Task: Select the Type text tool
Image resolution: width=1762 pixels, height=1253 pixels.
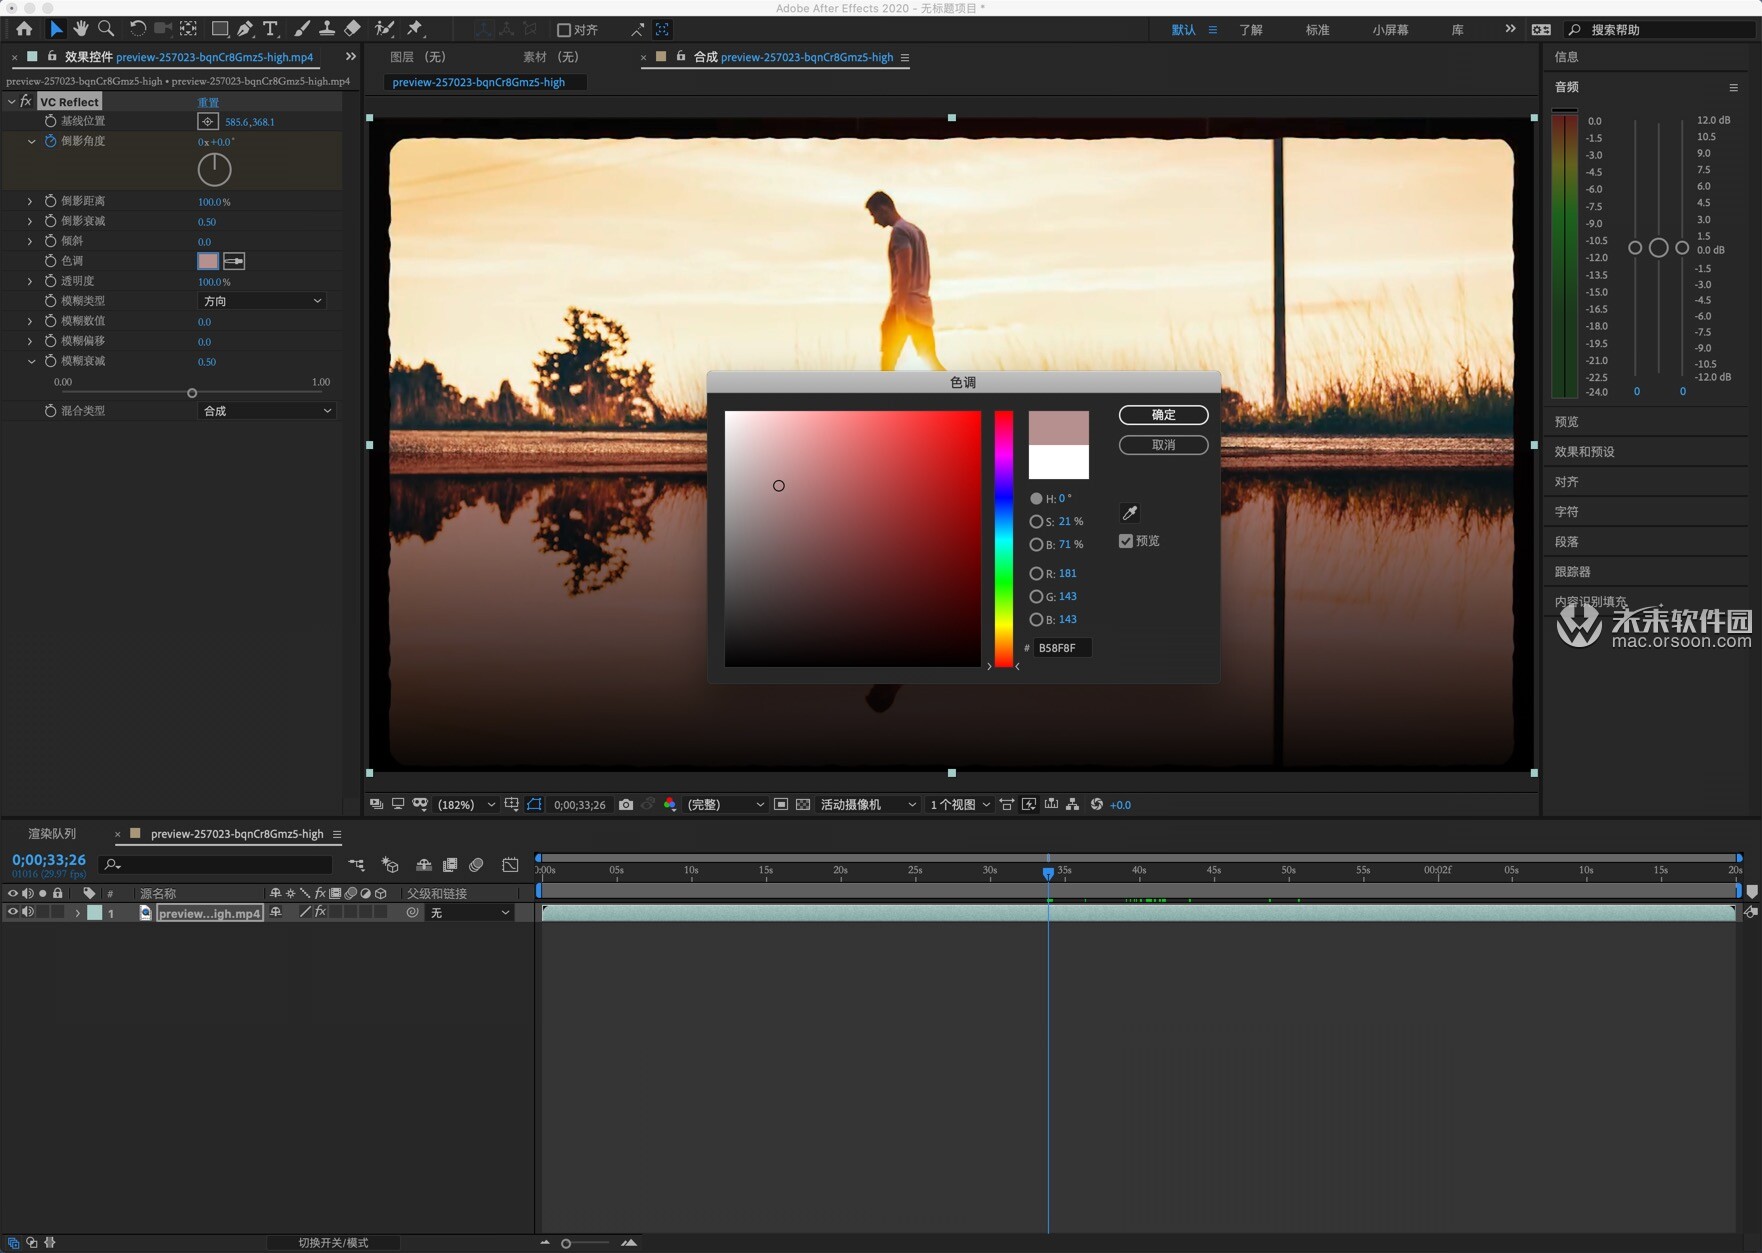Action: point(270,29)
